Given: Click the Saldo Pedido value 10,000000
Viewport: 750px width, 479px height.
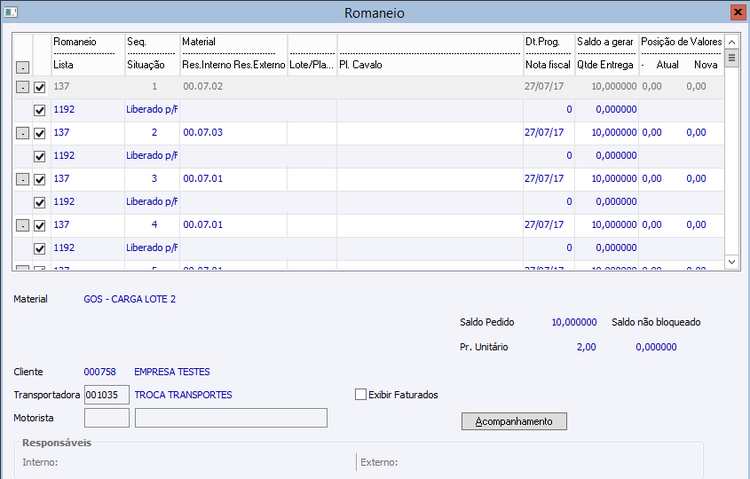Looking at the screenshot, I should pyautogui.click(x=574, y=322).
